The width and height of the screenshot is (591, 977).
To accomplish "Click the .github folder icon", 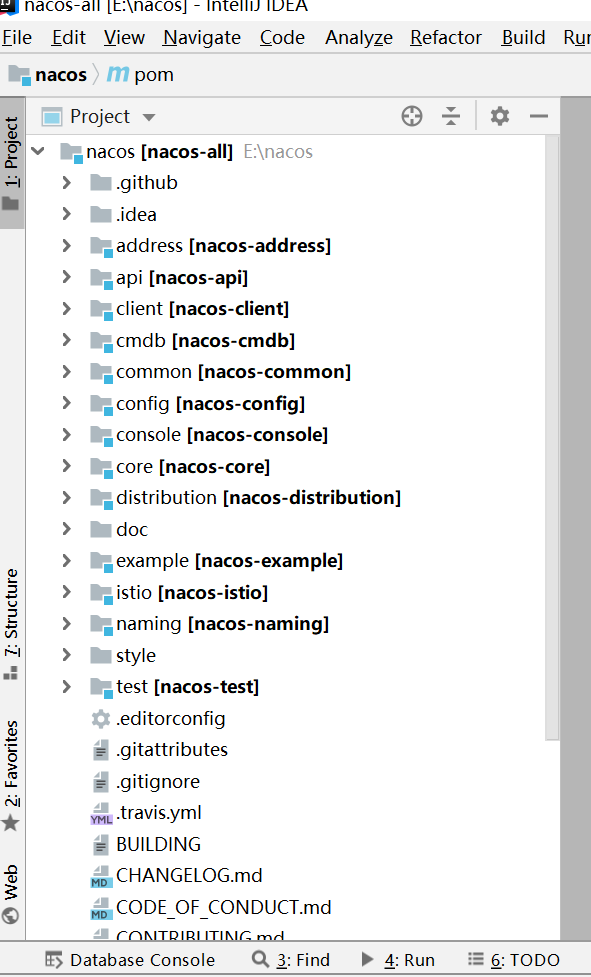I will click(101, 183).
